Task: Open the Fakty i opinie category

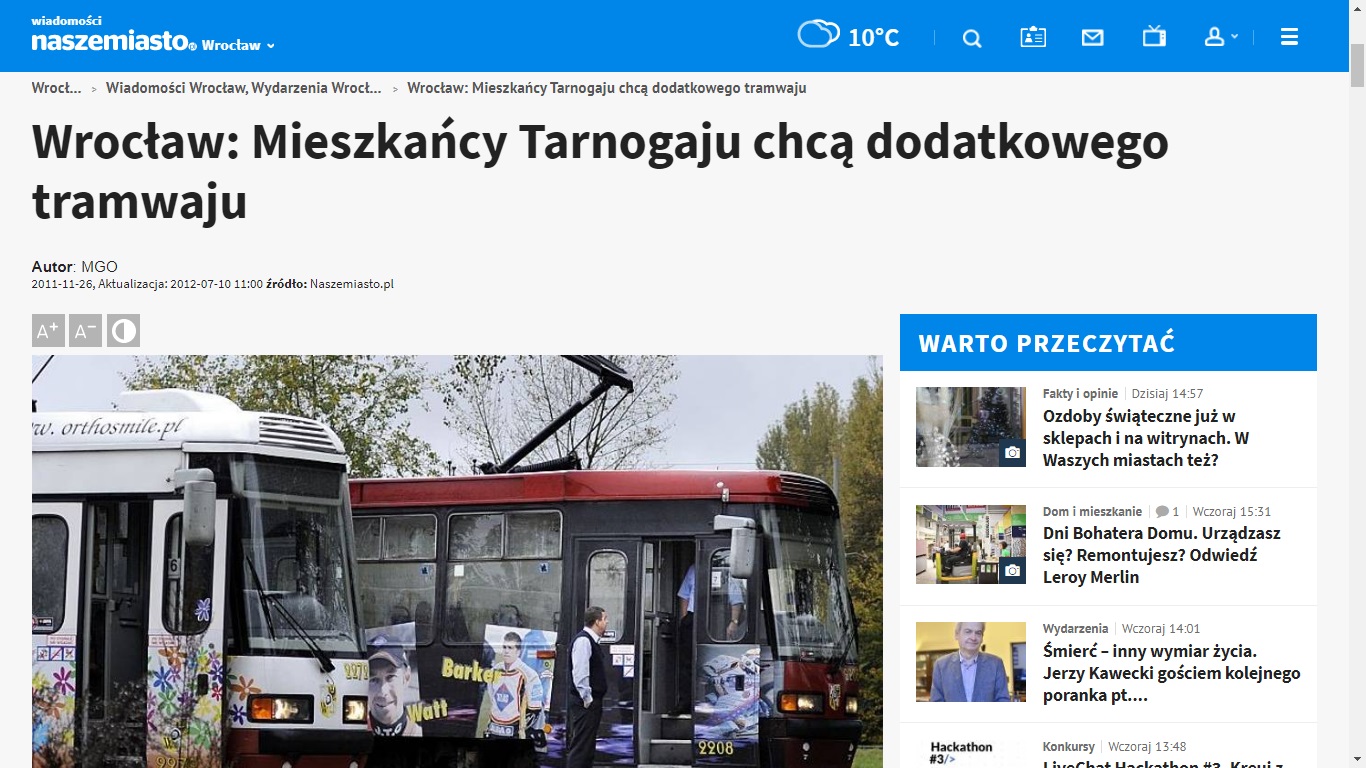Action: click(x=1080, y=394)
